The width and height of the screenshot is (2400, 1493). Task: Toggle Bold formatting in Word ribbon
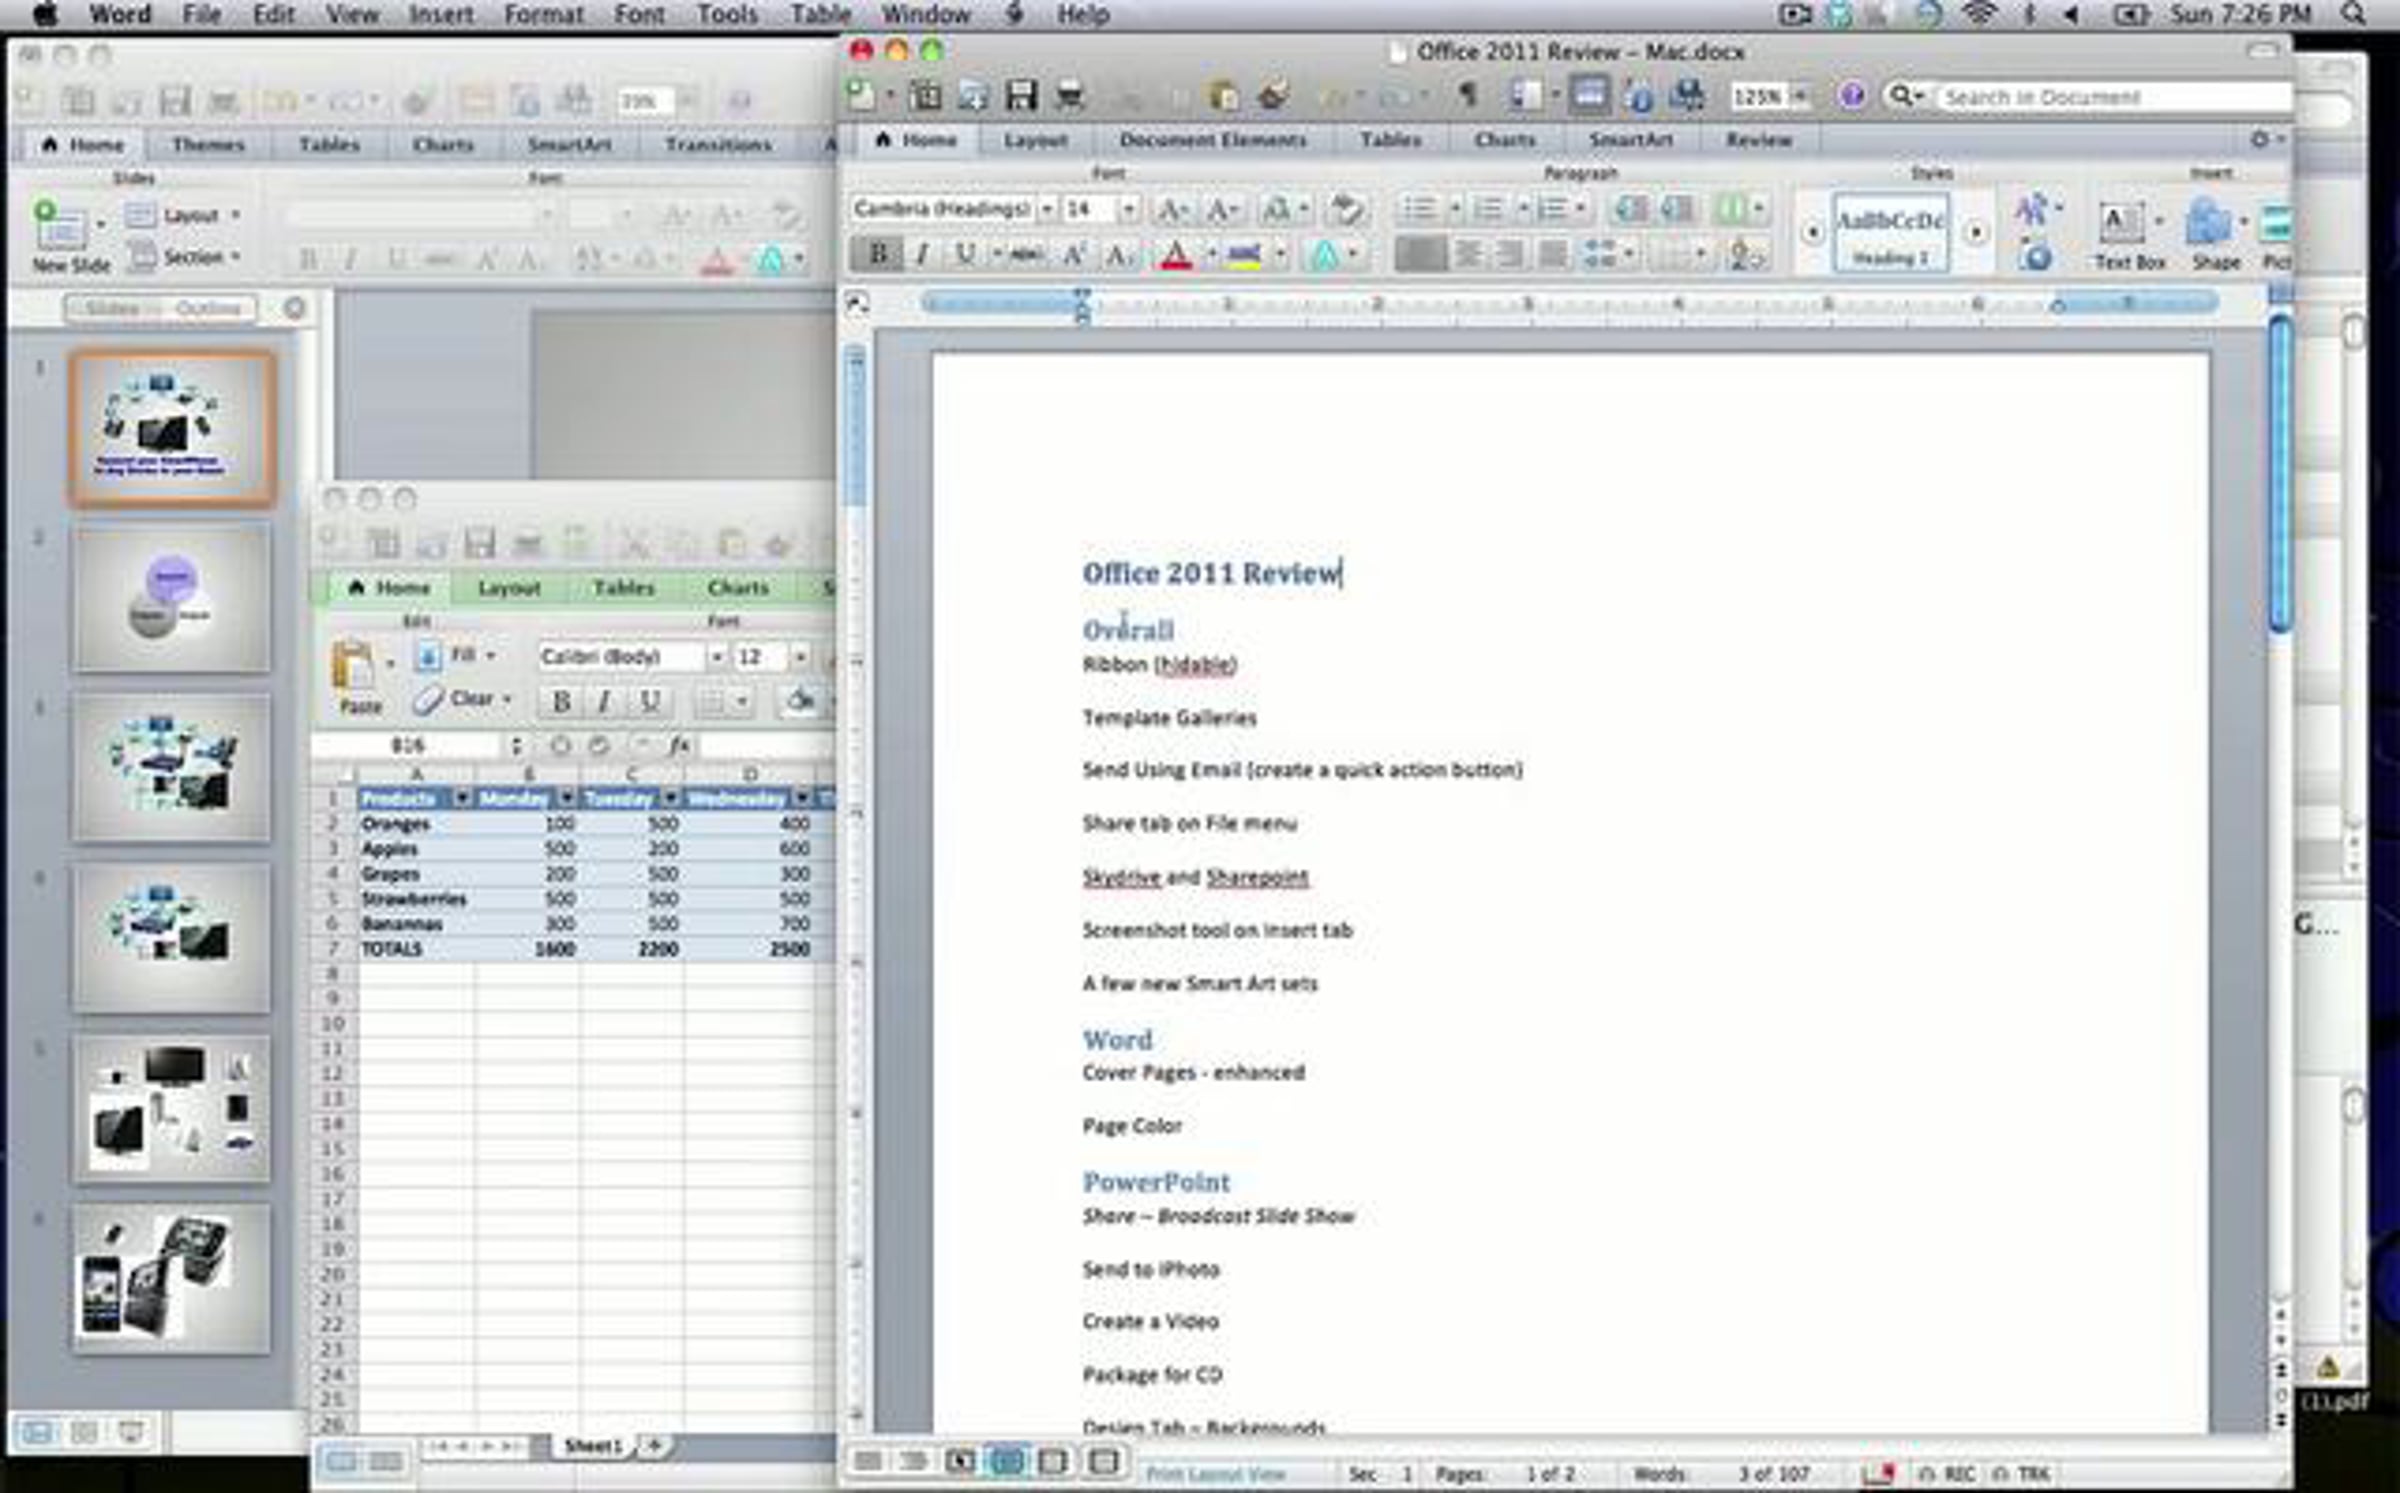point(877,254)
